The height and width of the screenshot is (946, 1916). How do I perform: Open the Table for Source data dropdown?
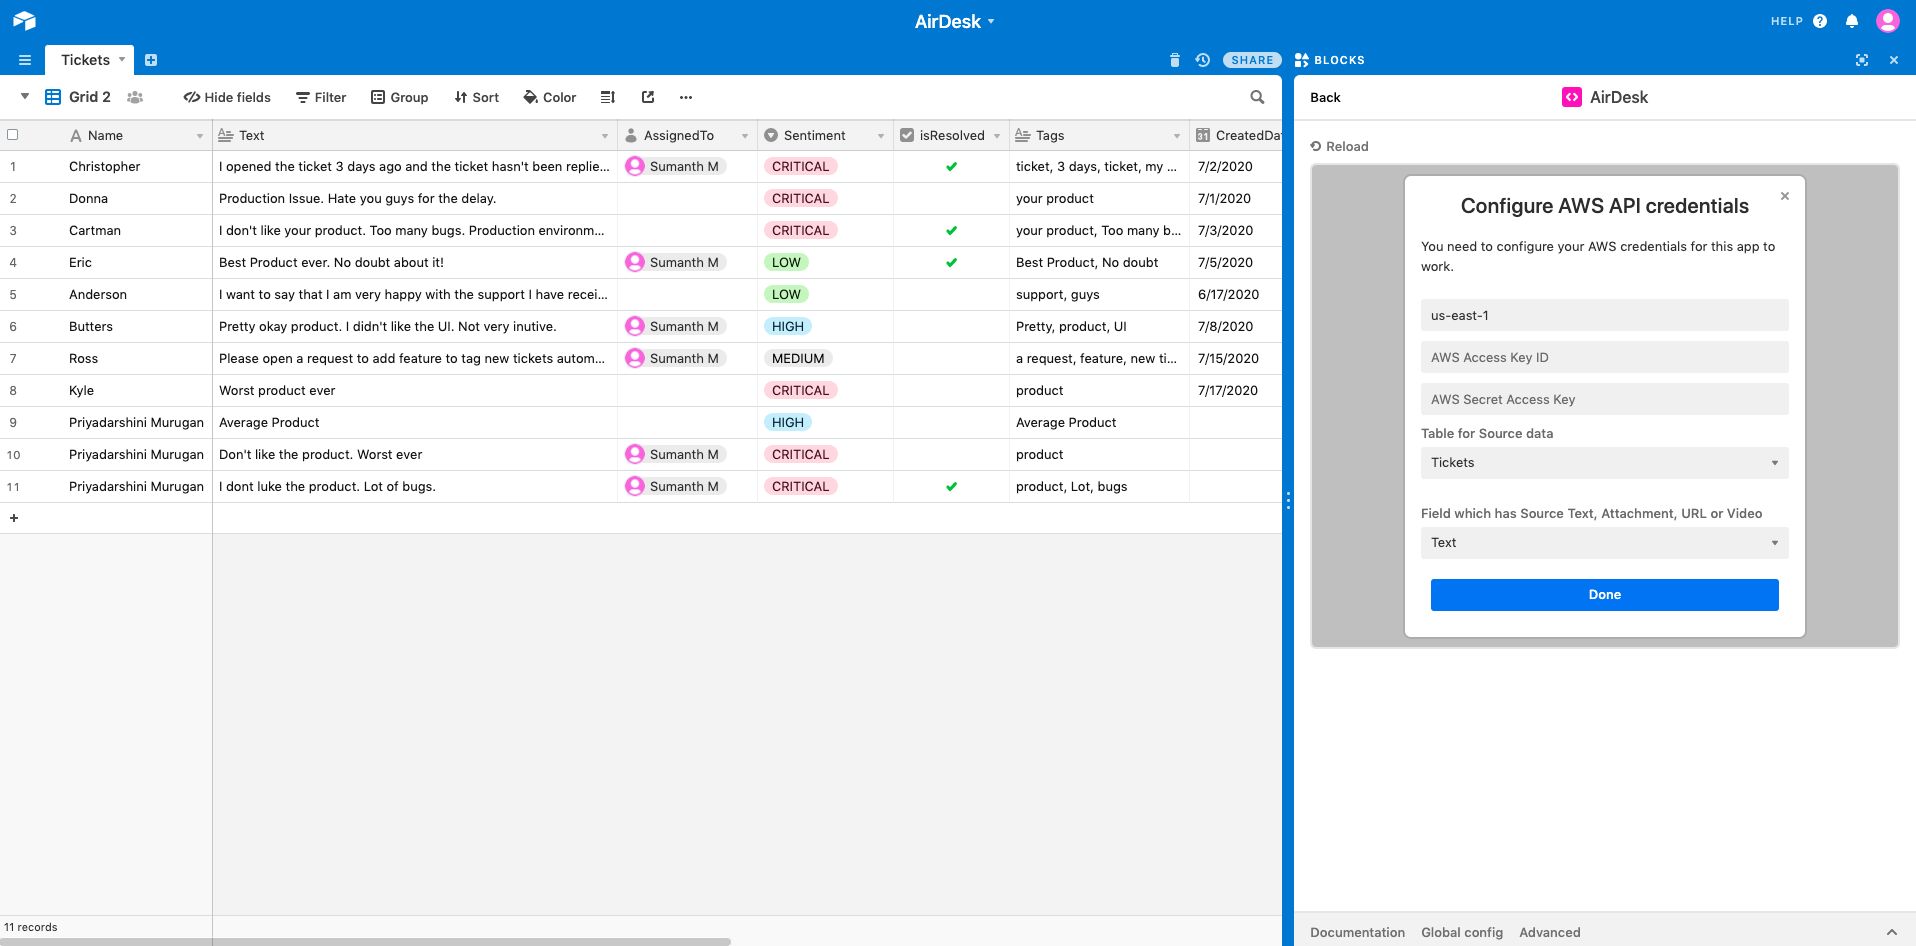coord(1604,463)
